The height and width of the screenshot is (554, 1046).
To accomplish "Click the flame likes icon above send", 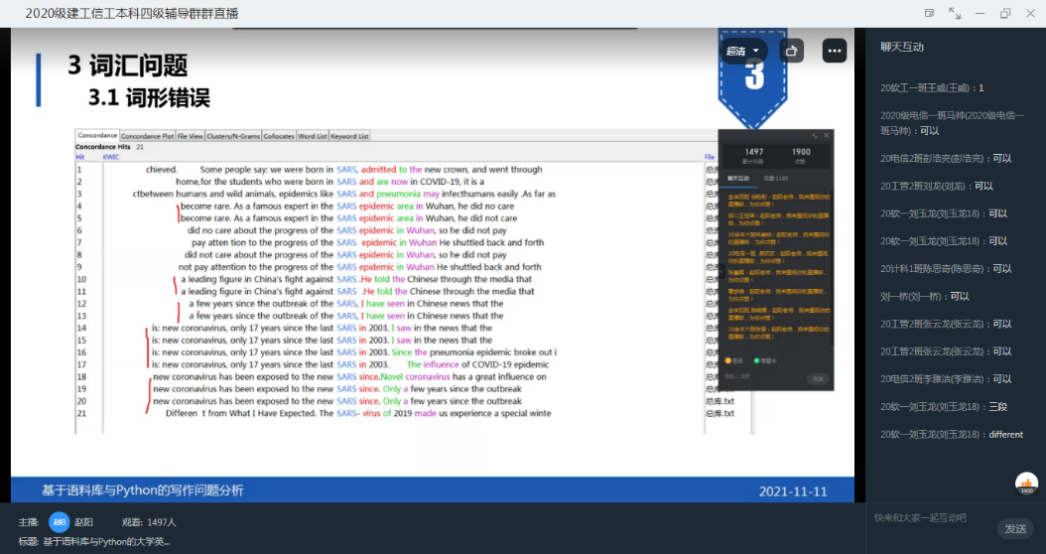I will pyautogui.click(x=1026, y=484).
